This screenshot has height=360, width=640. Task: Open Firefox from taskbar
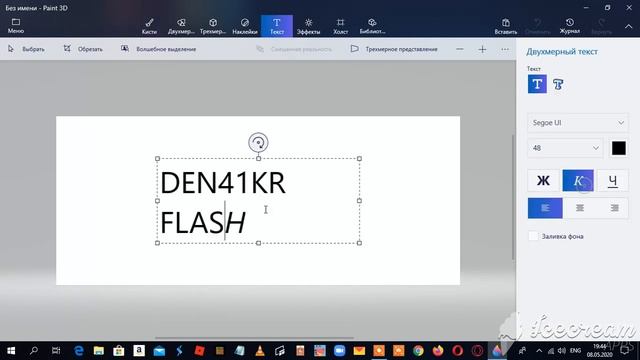coord(438,351)
